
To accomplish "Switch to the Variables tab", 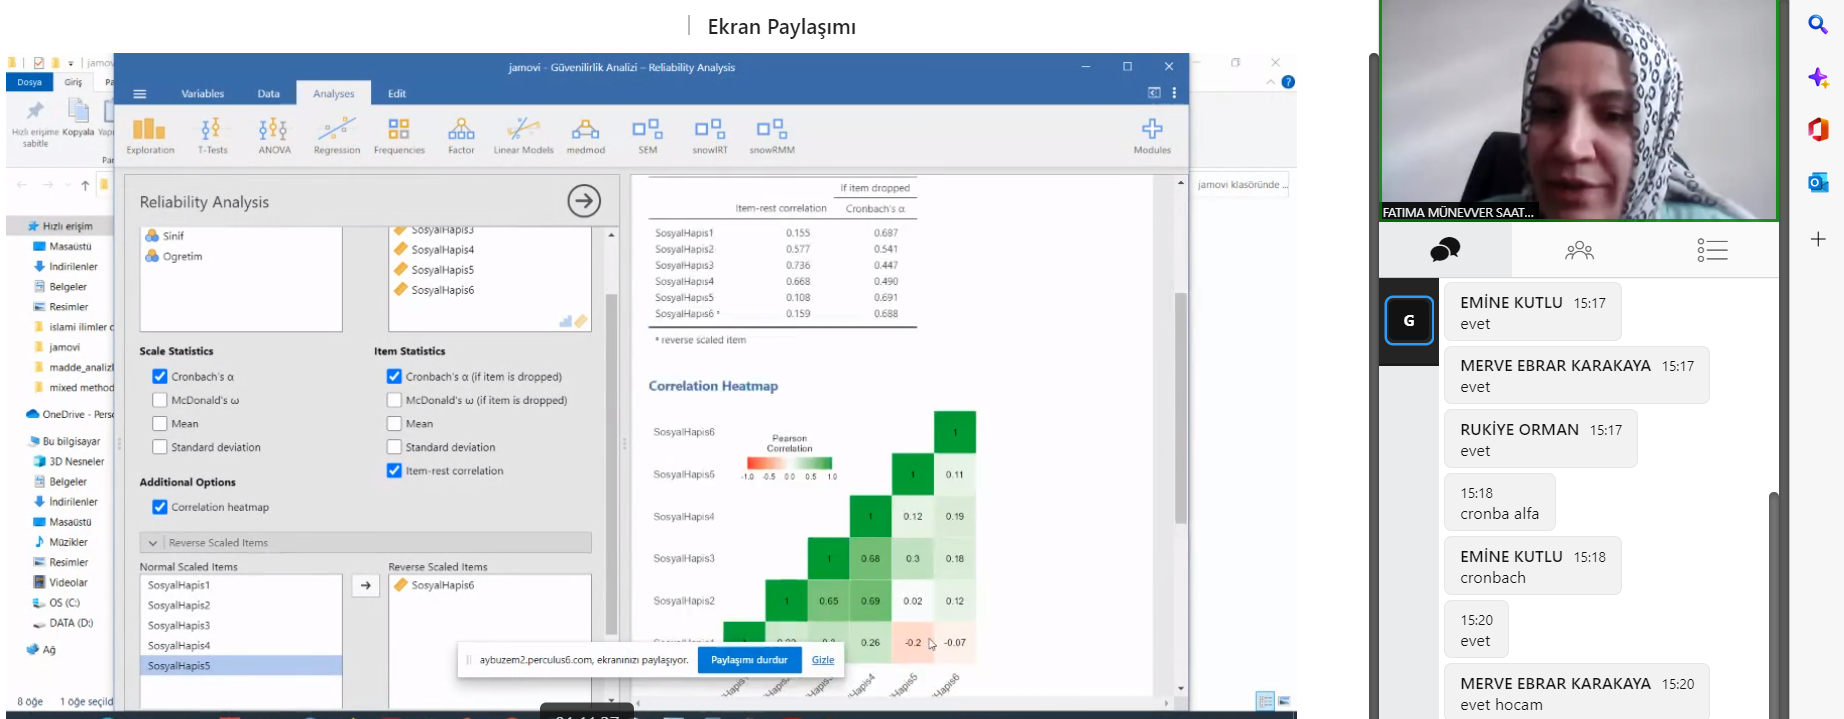I will [x=202, y=94].
